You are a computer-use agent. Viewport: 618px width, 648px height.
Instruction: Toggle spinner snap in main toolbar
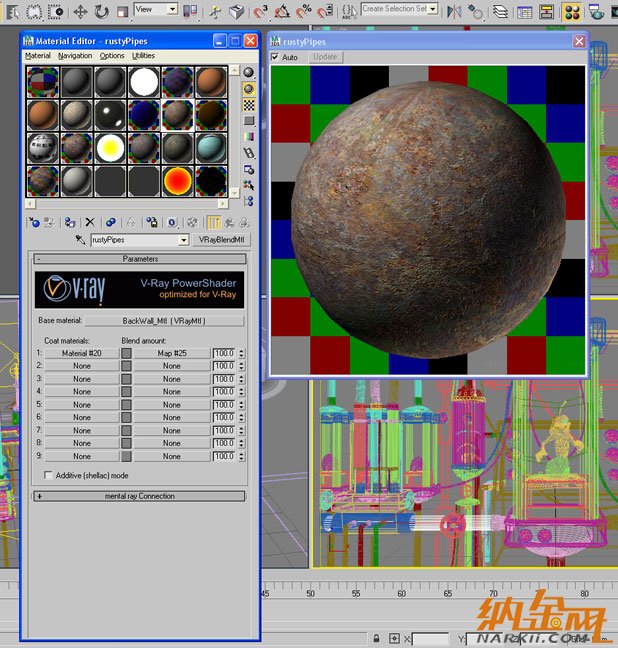click(x=326, y=11)
